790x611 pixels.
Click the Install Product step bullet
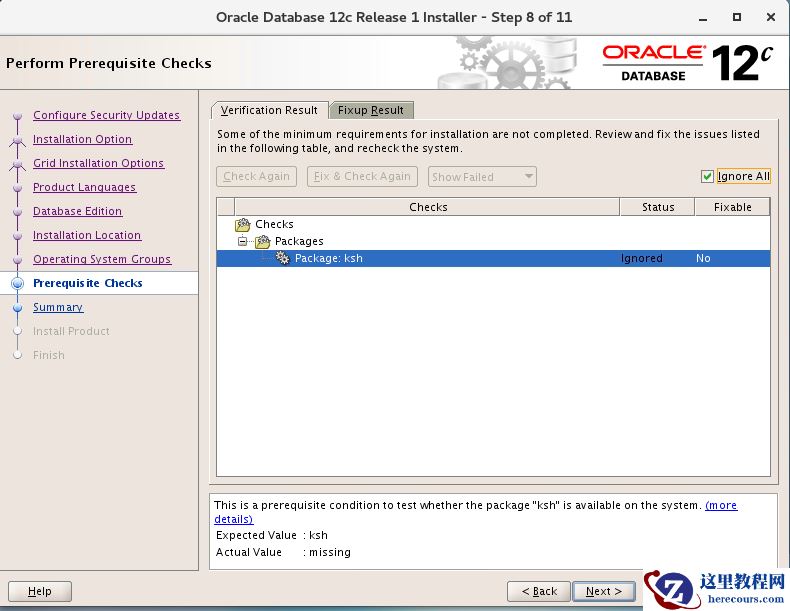coord(18,331)
